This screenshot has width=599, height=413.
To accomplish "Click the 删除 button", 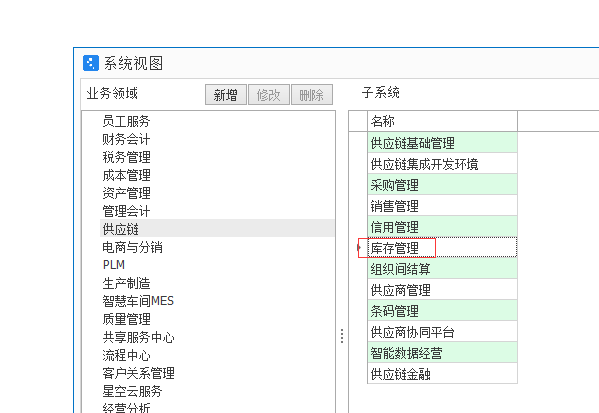I will coord(312,95).
